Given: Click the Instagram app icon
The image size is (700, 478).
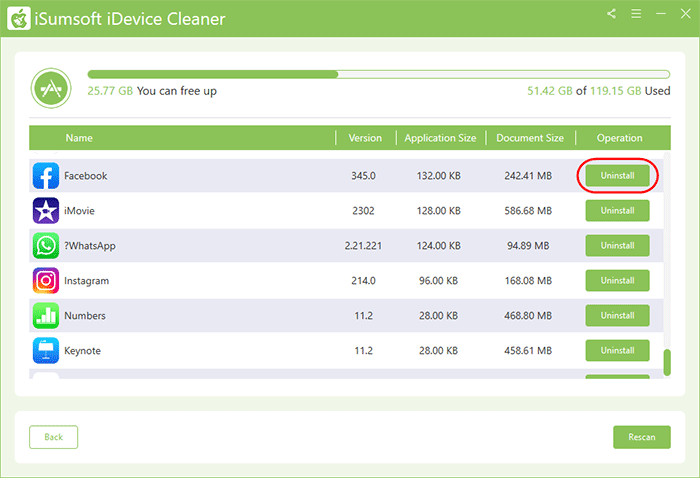Looking at the screenshot, I should [46, 281].
